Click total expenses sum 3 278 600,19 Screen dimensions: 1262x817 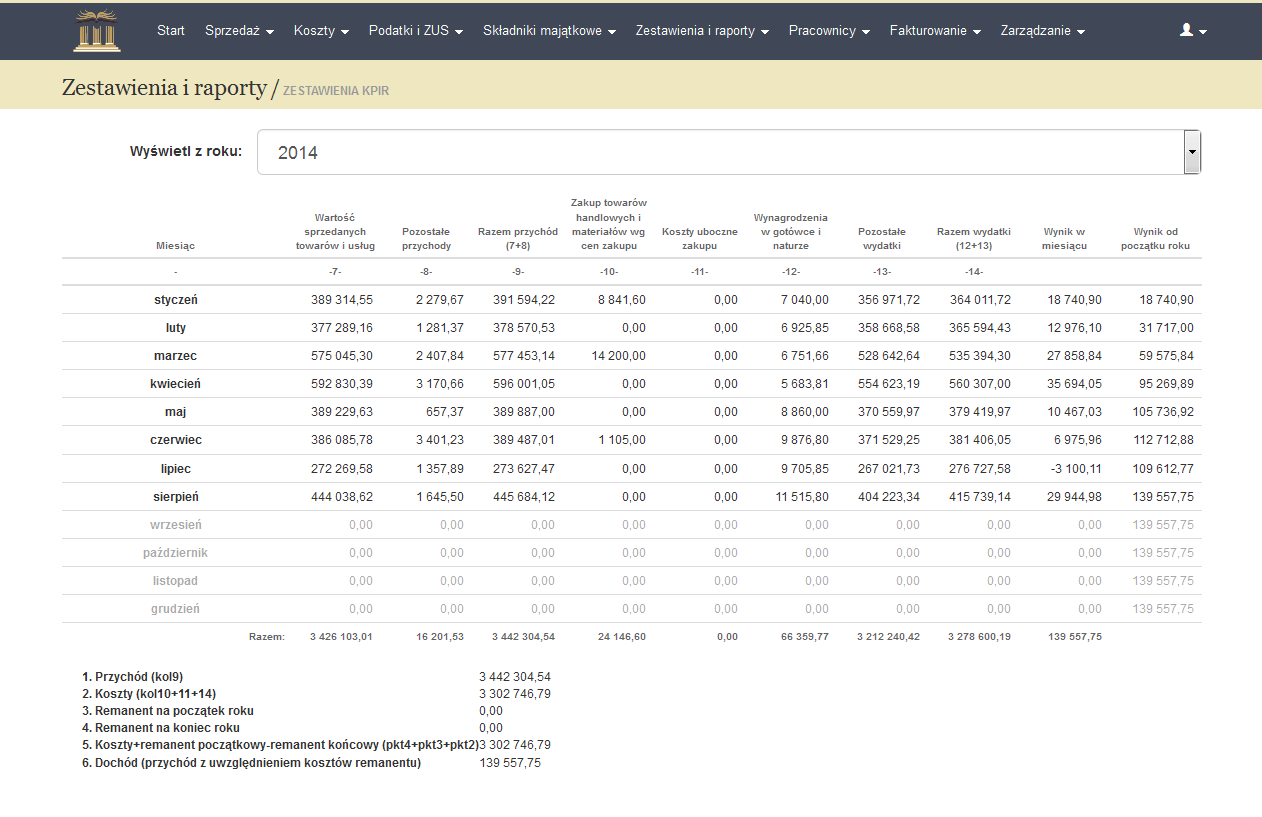[980, 636]
